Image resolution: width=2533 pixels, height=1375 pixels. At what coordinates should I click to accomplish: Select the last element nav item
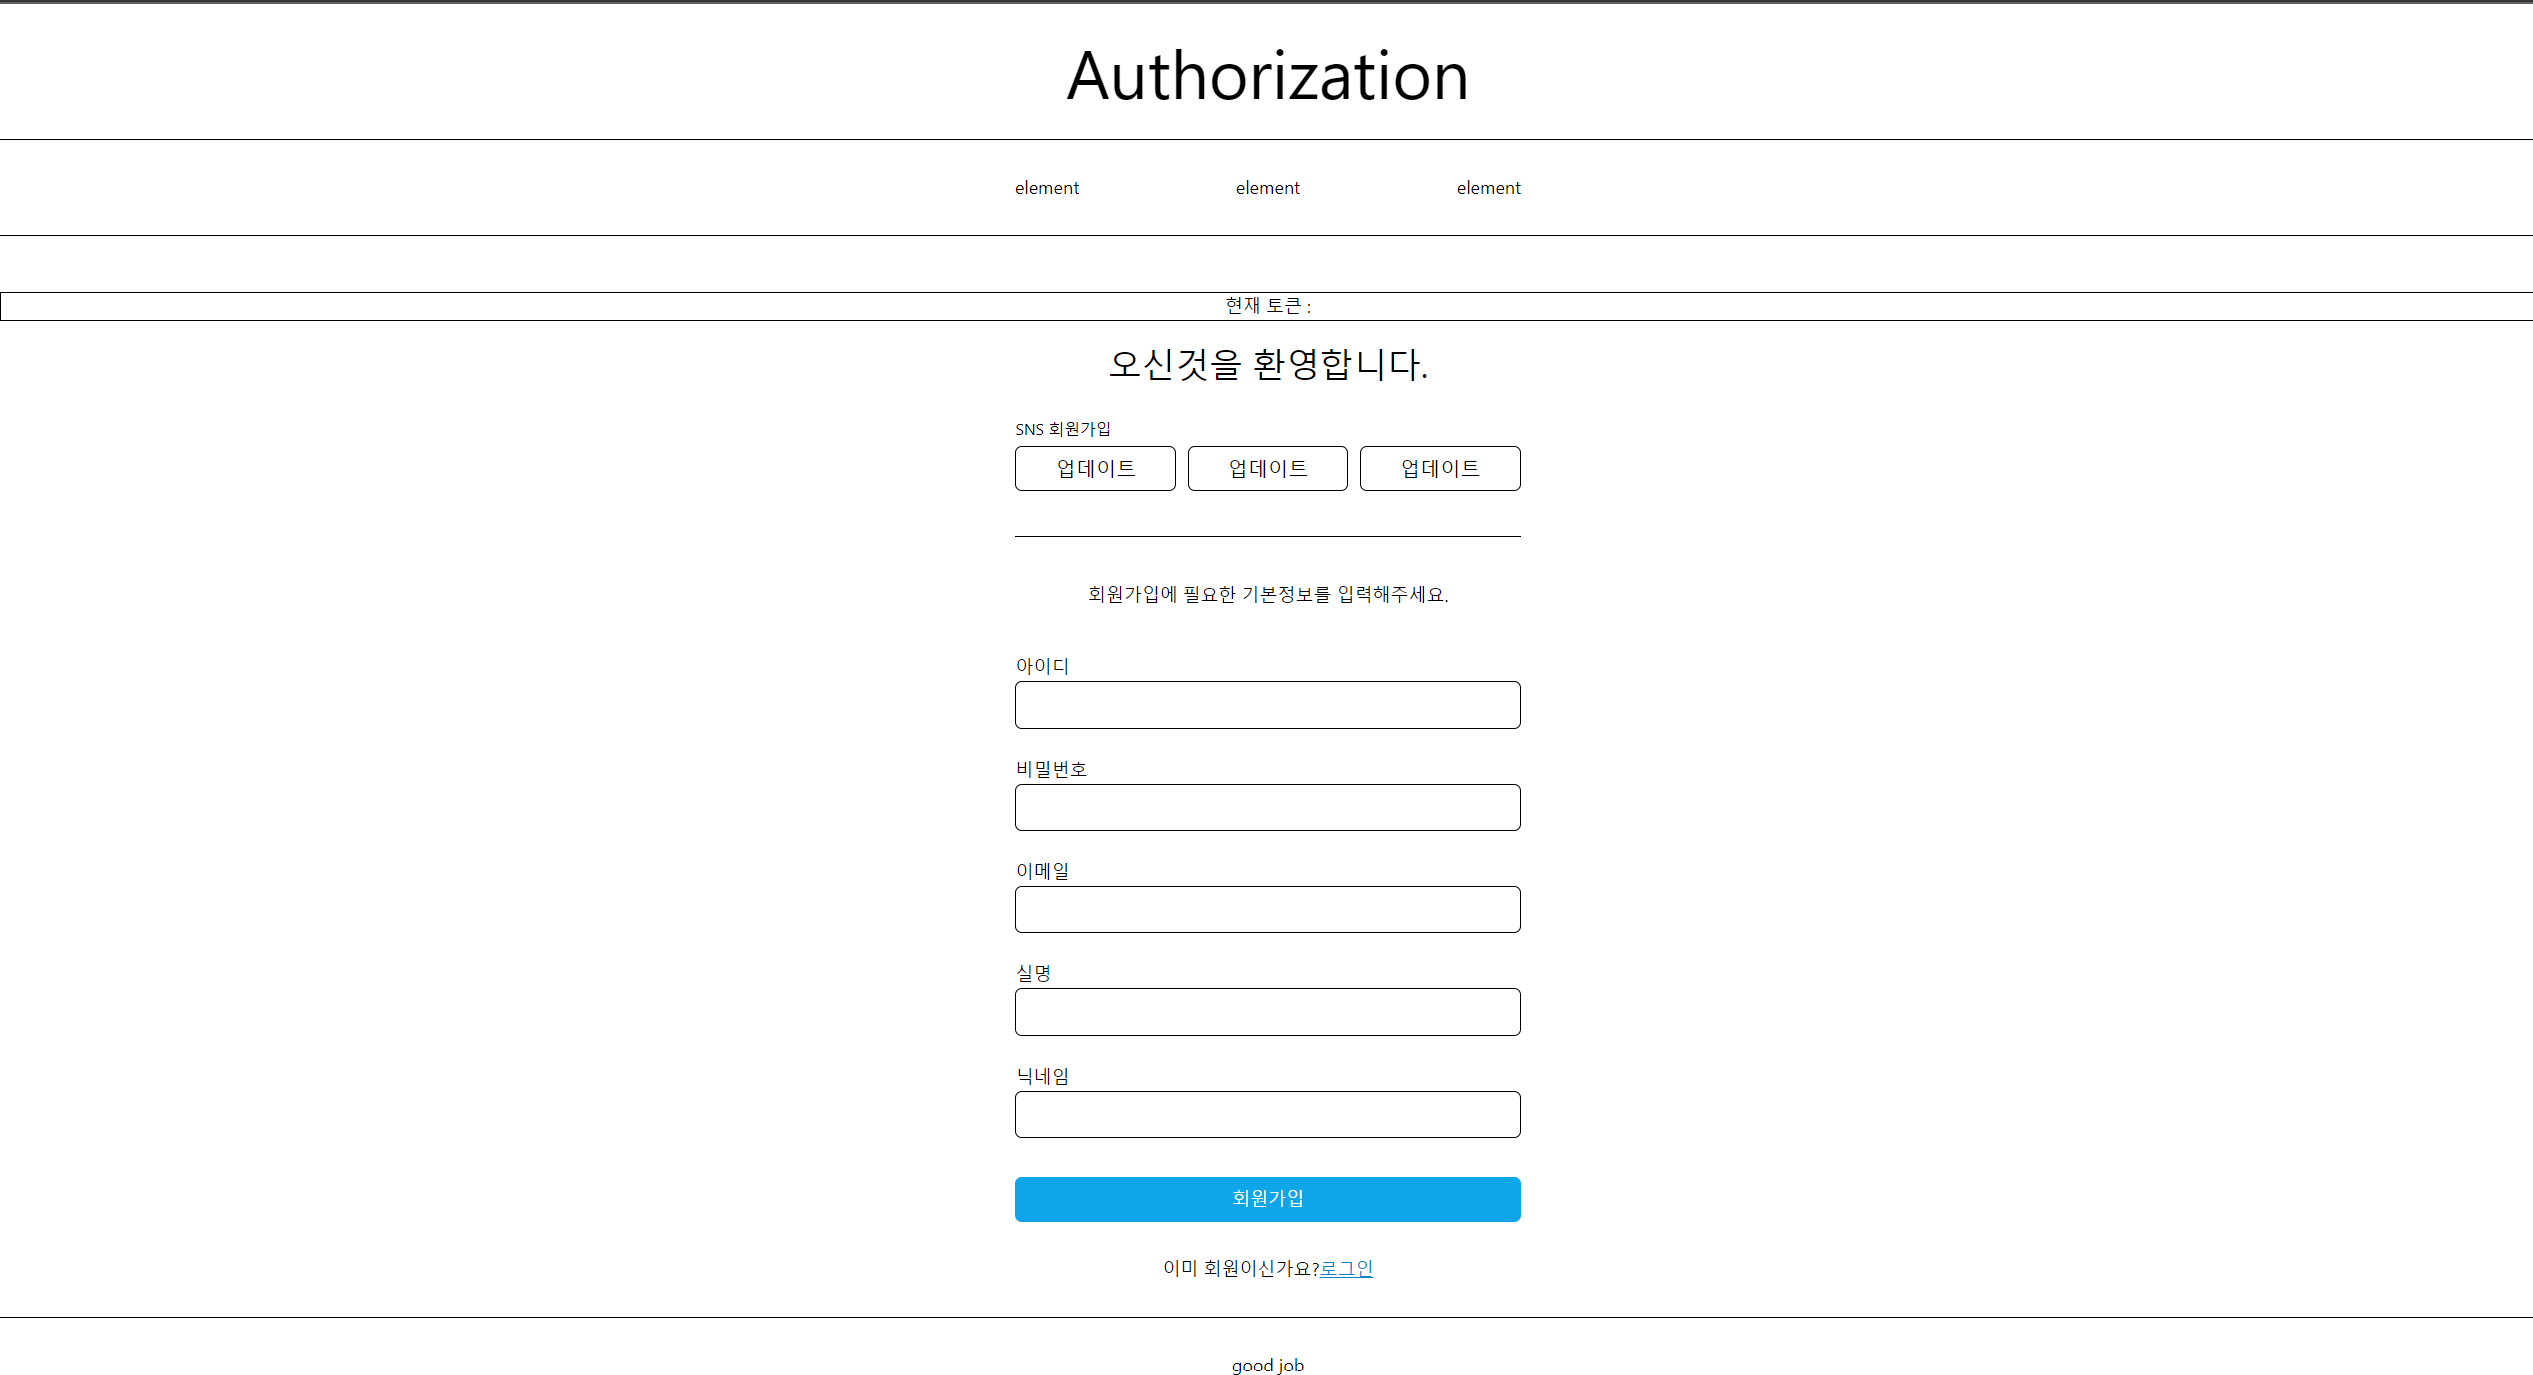[1488, 188]
